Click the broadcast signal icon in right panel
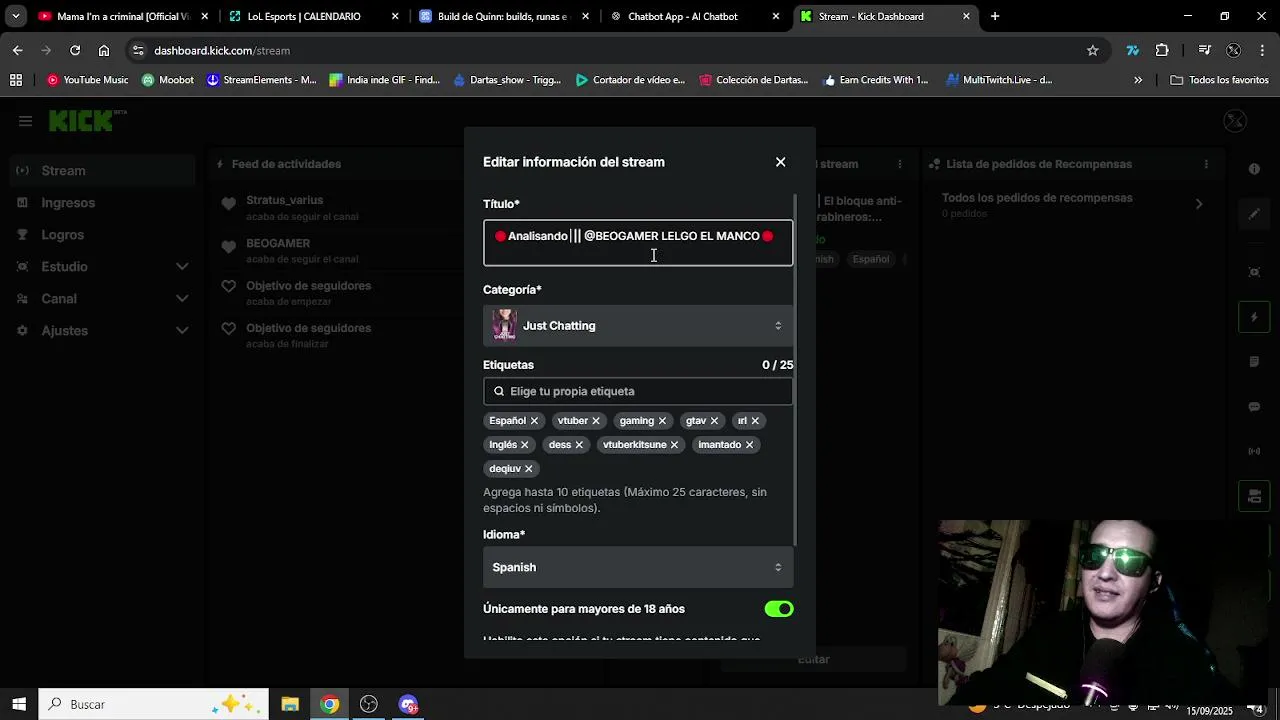Screen dimensions: 1280x720 point(1254,451)
